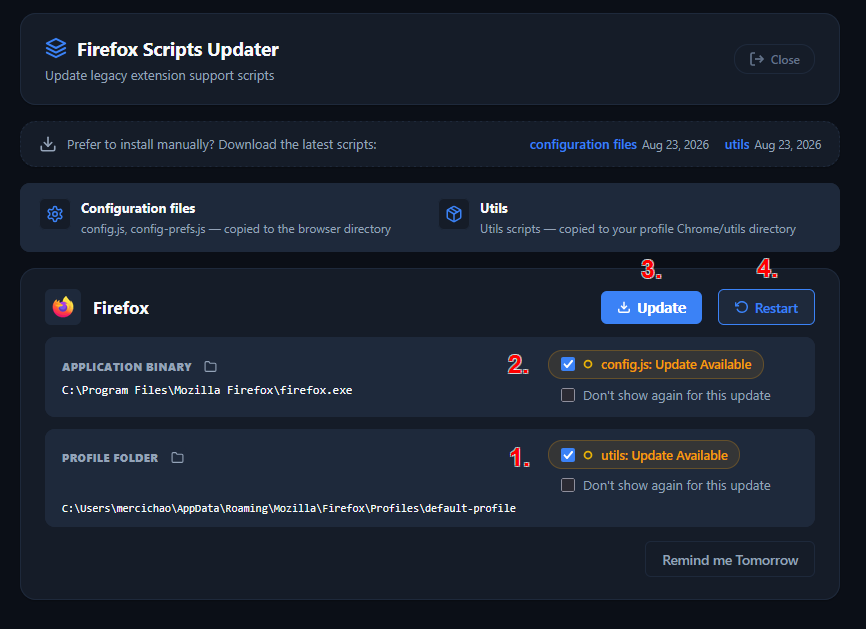Image resolution: width=866 pixels, height=629 pixels.
Task: Click orange status circle on utils badge
Action: (588, 456)
